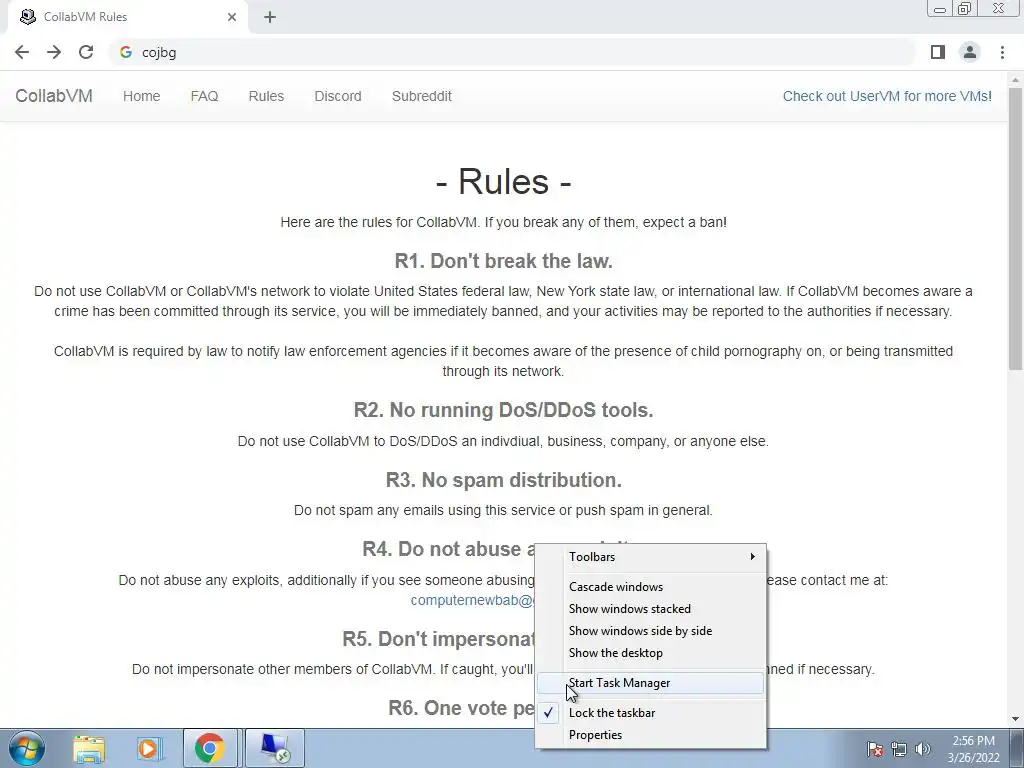
Task: Select Show windows stacked
Action: coord(650,609)
